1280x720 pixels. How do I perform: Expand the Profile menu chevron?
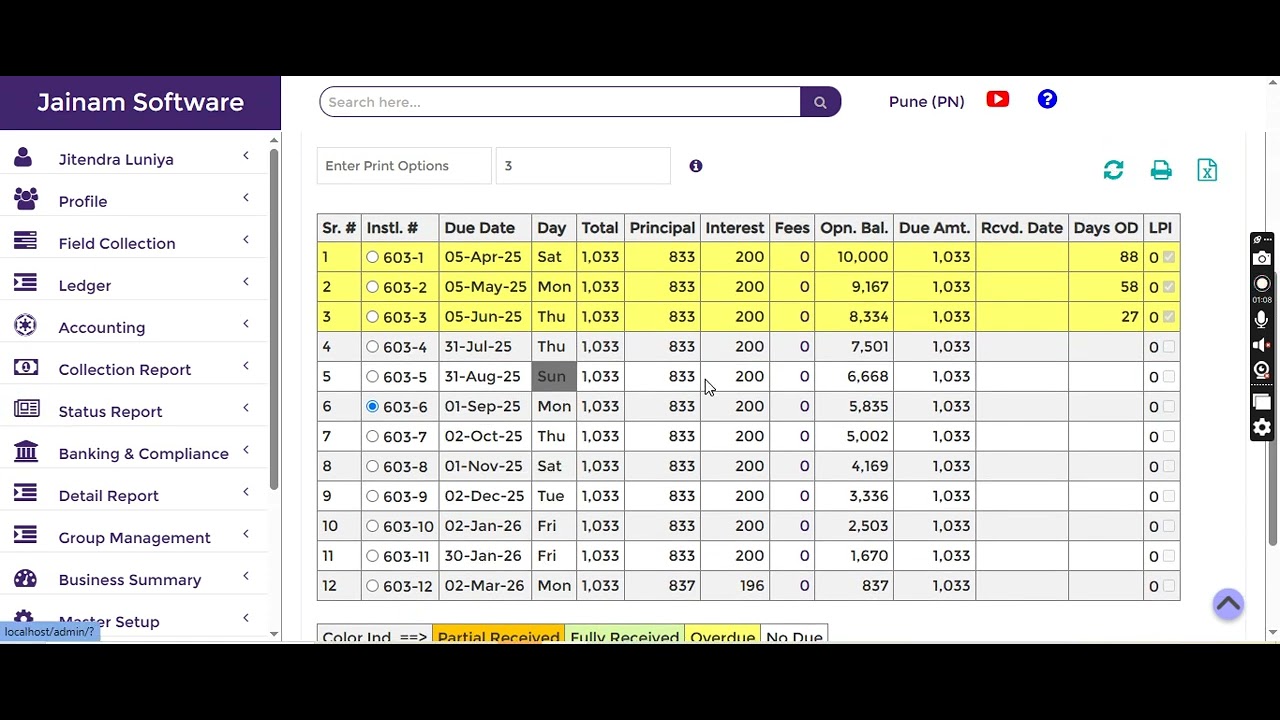(x=245, y=198)
